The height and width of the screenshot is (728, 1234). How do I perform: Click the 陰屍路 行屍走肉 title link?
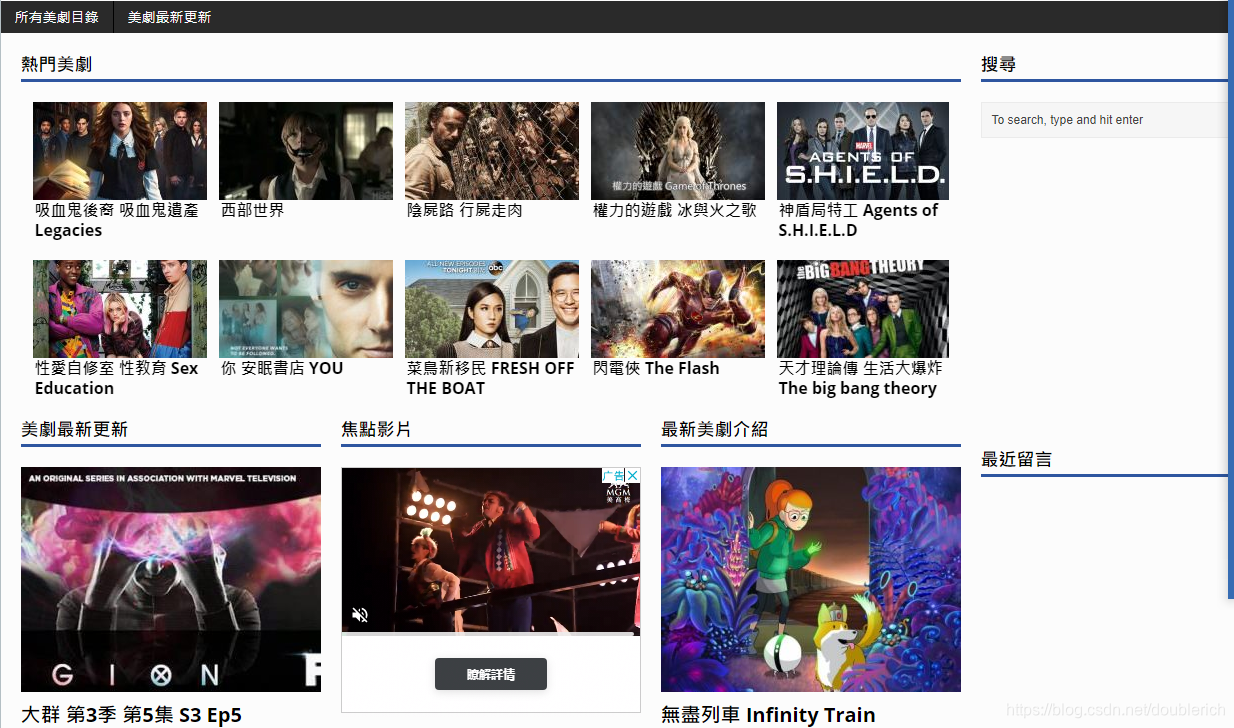click(x=465, y=210)
